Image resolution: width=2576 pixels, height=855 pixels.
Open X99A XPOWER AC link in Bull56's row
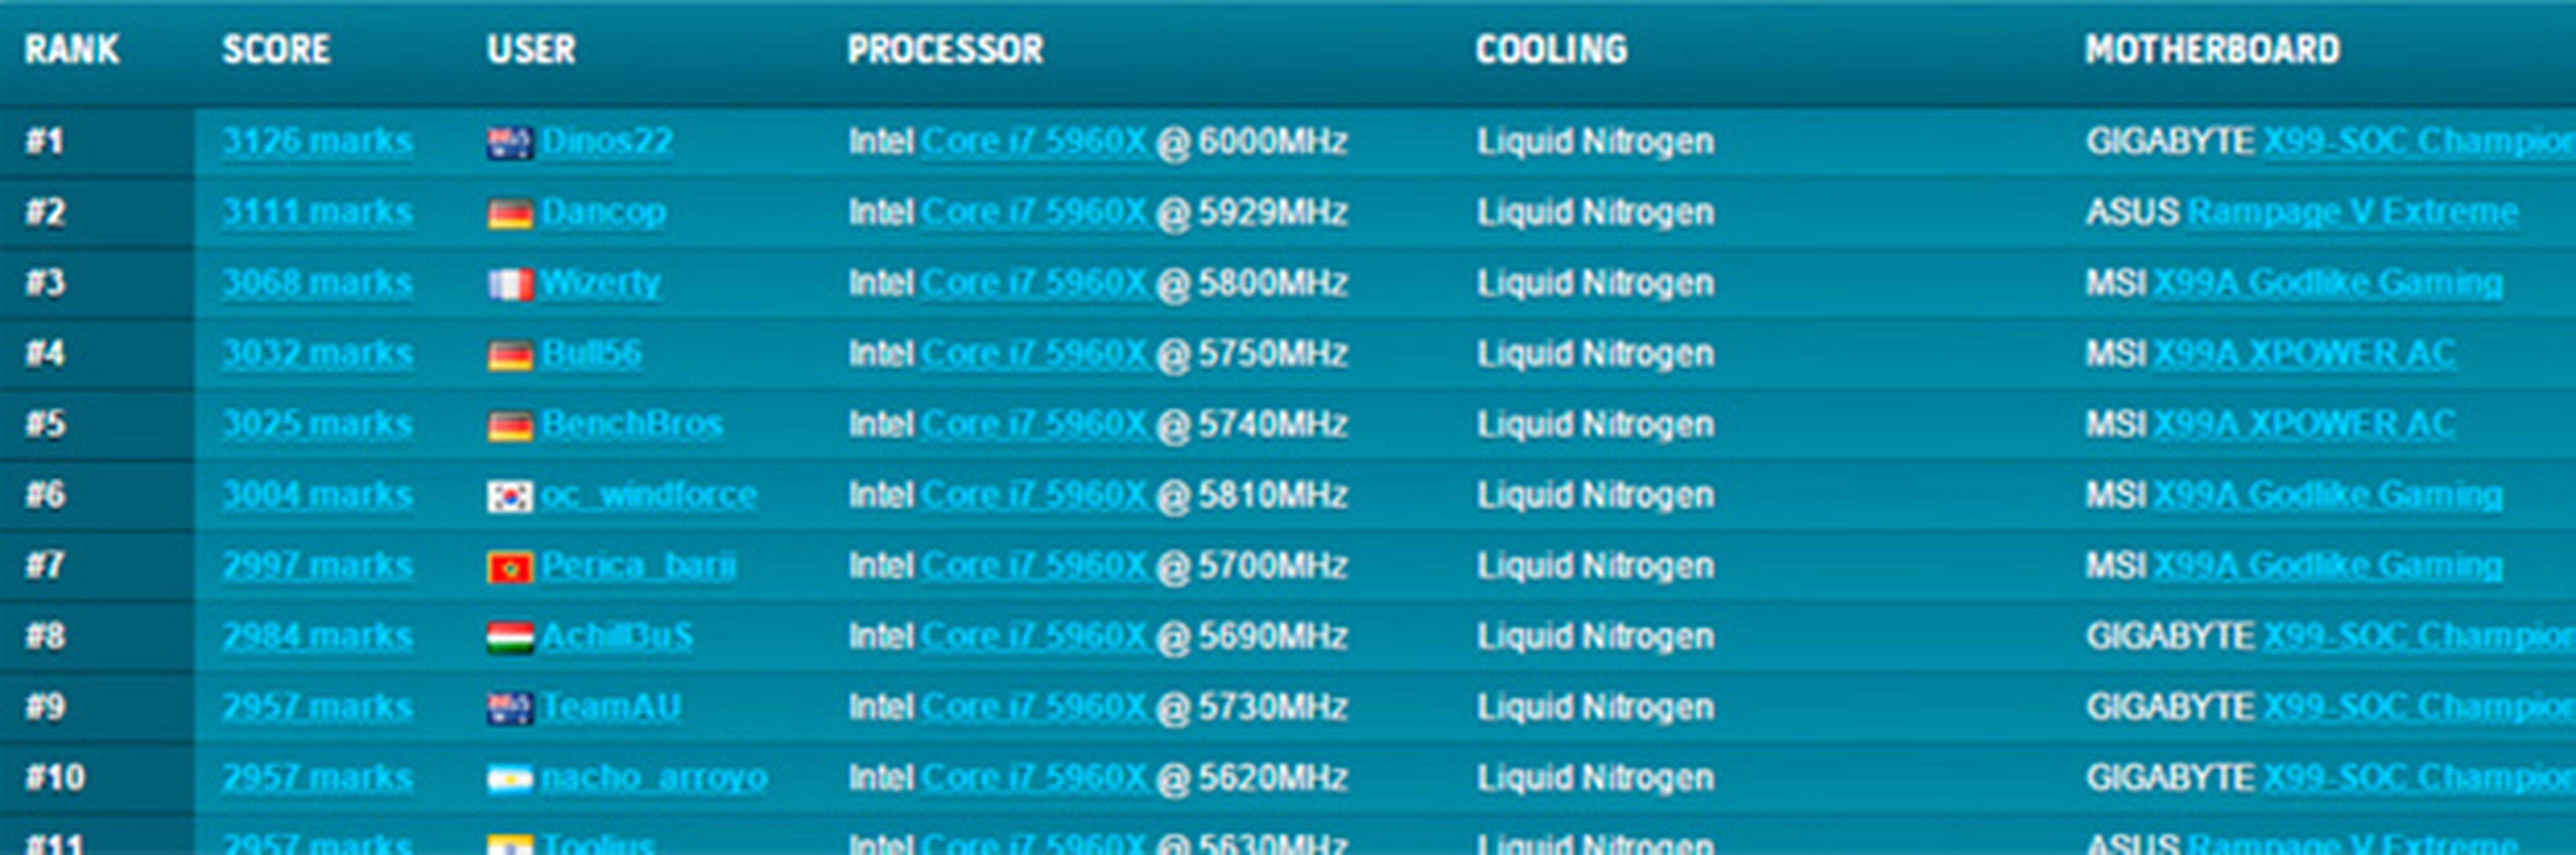(2304, 353)
